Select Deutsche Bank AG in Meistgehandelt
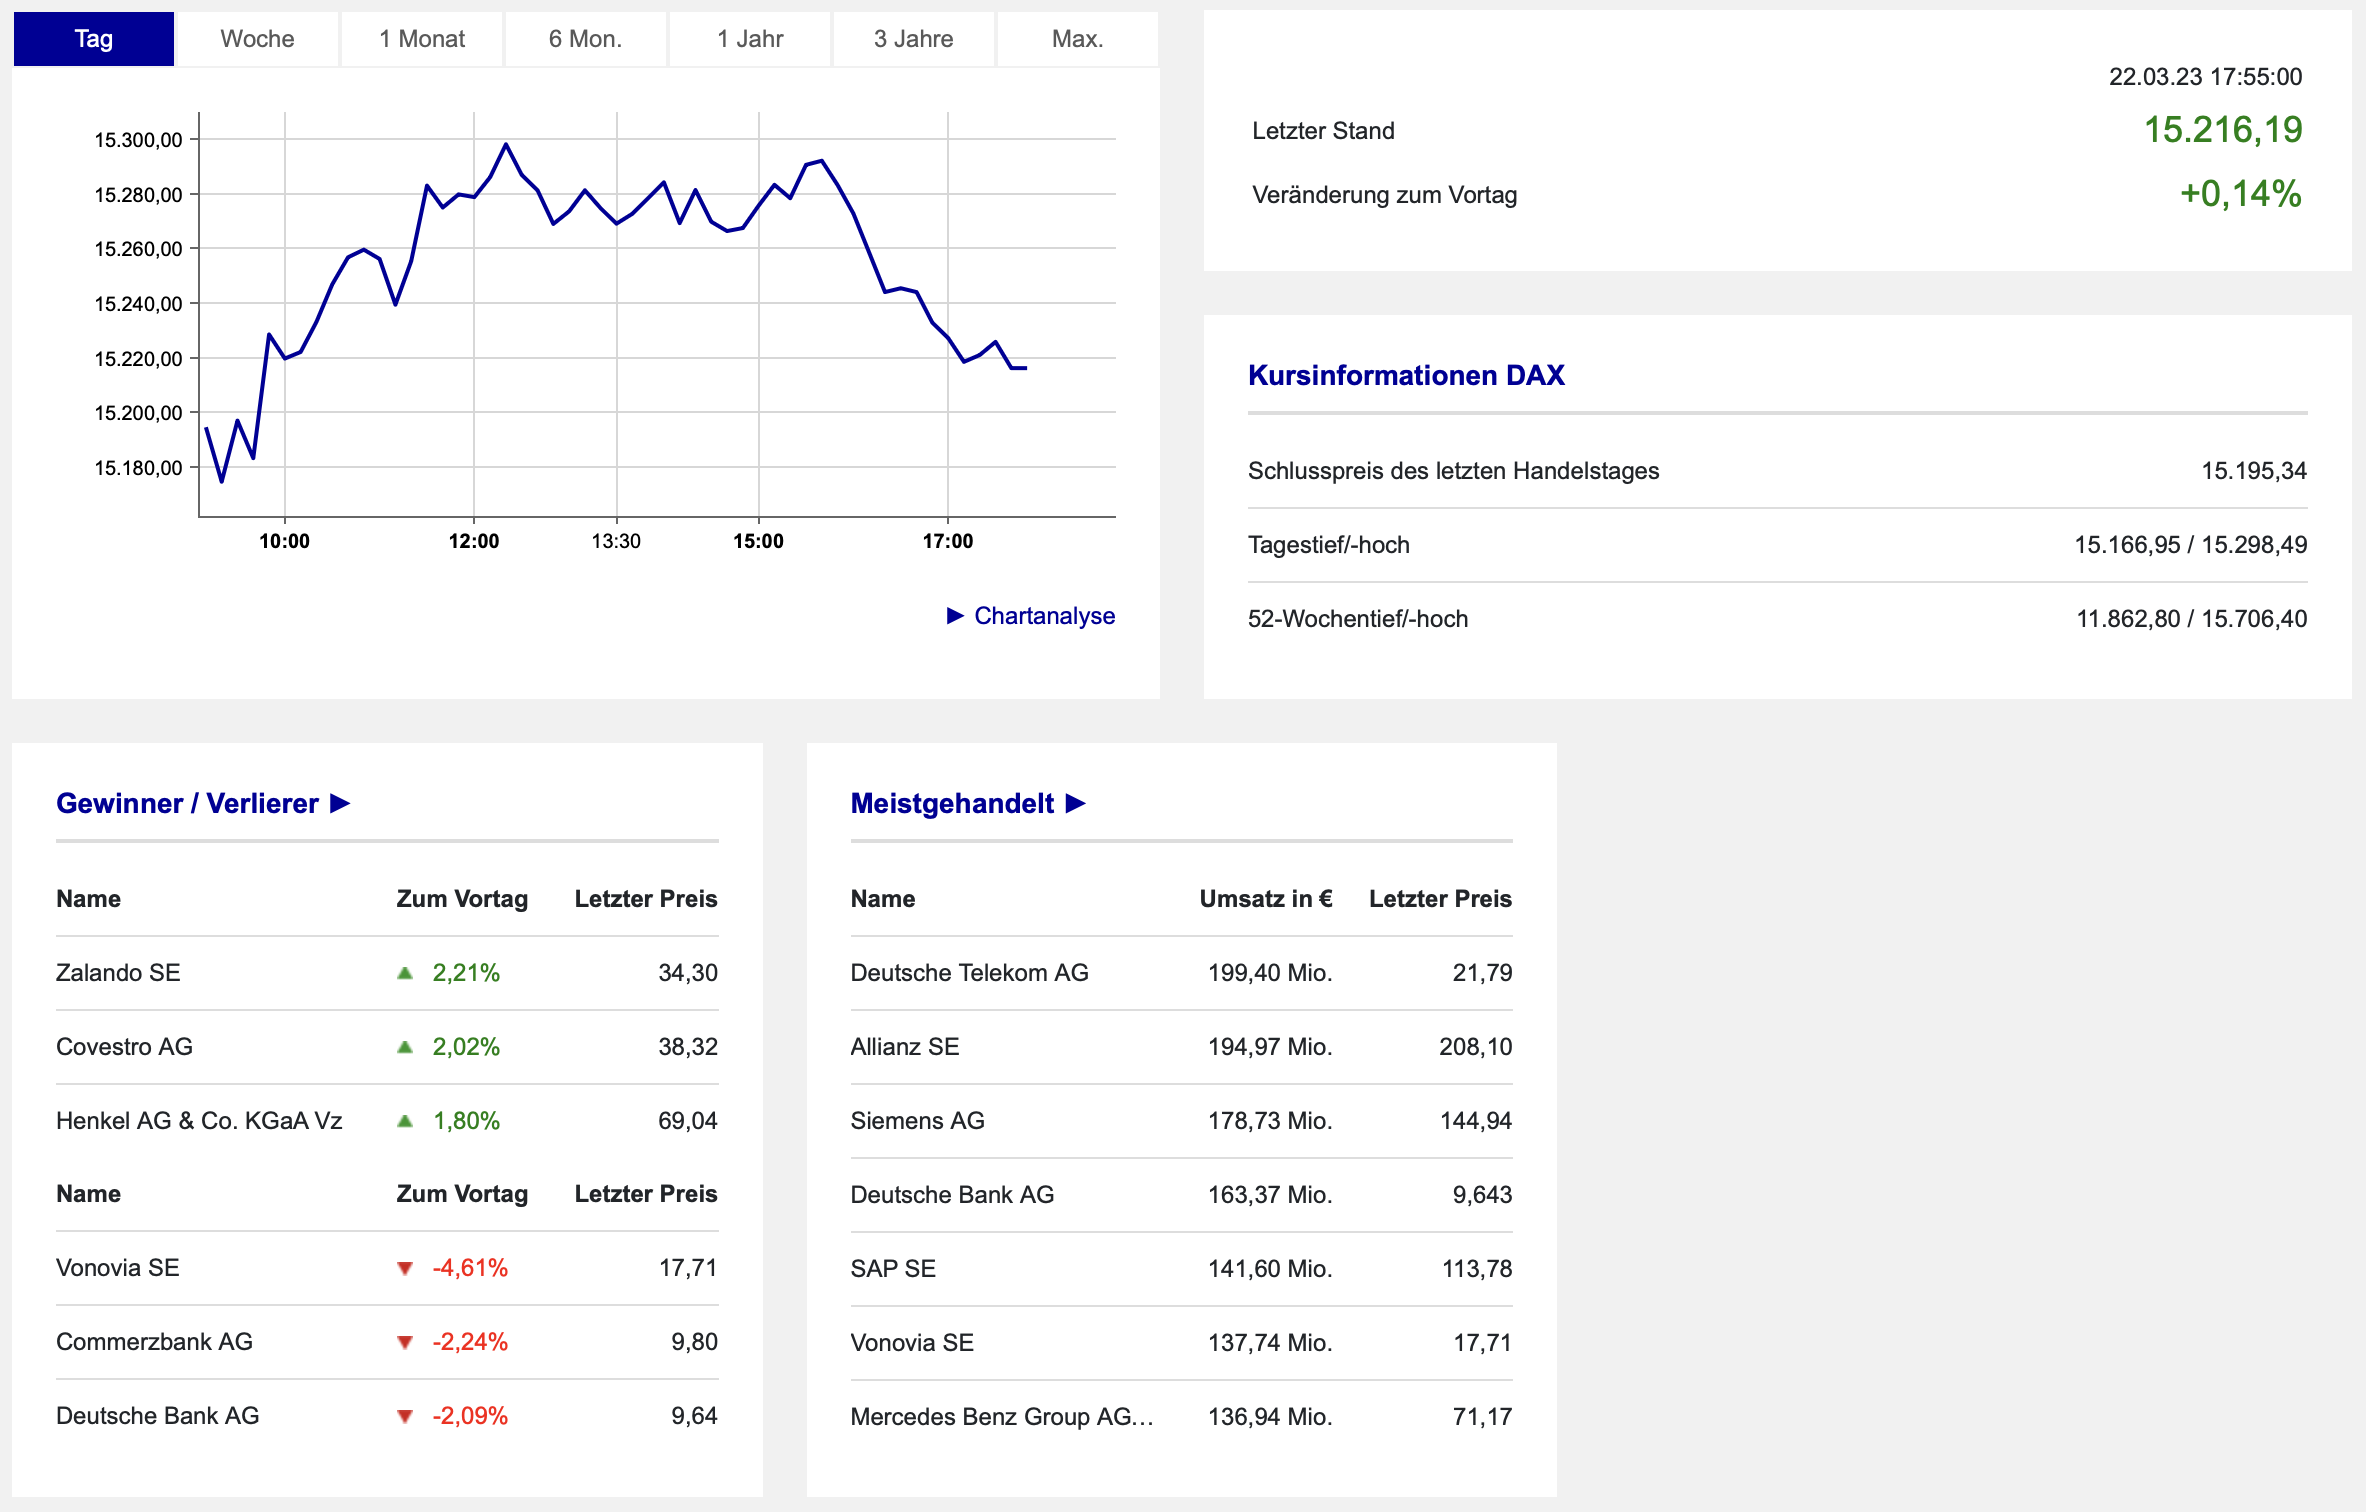Image resolution: width=2366 pixels, height=1512 pixels. [952, 1195]
